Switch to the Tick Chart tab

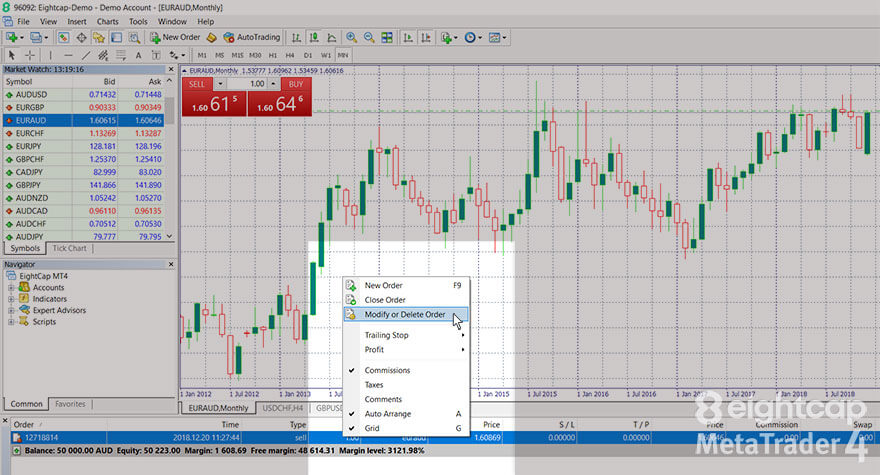pos(69,248)
